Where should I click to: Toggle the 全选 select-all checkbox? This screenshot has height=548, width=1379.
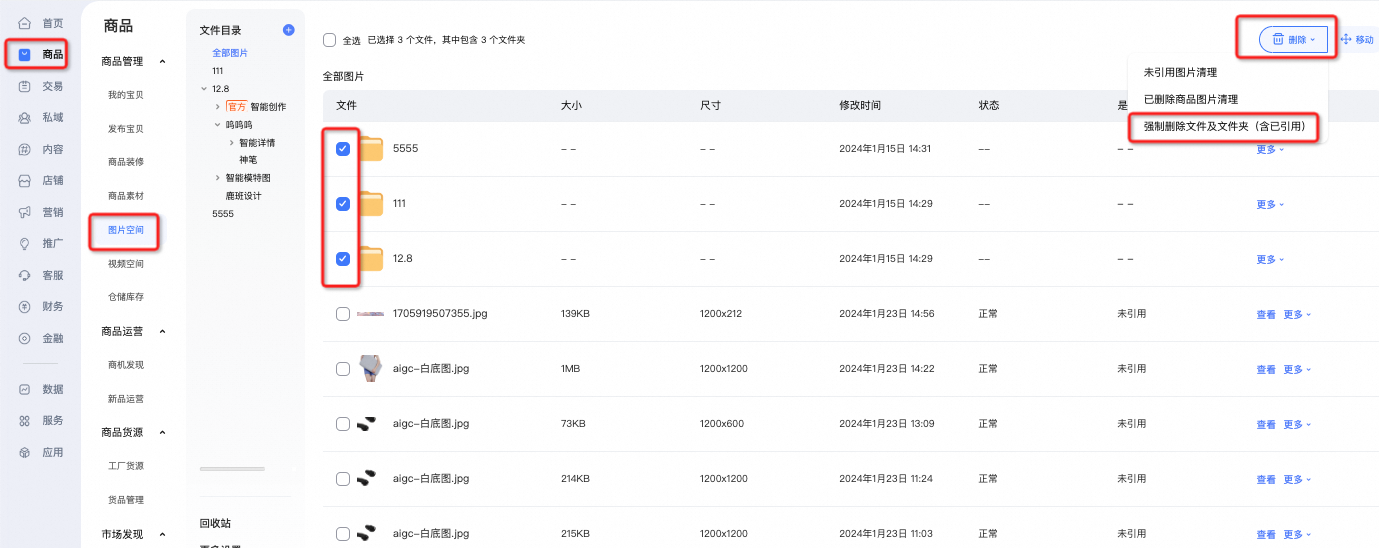[329, 40]
